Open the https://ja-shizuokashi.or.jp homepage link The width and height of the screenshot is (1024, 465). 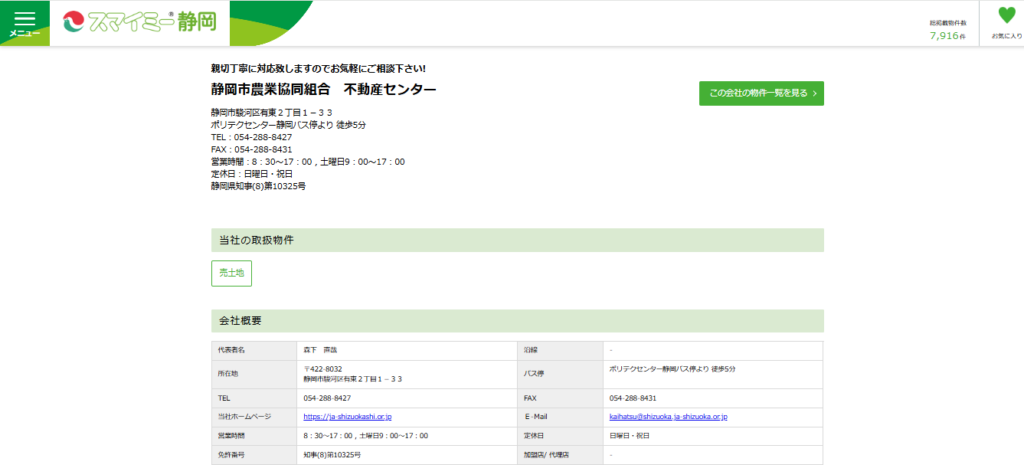pyautogui.click(x=347, y=417)
